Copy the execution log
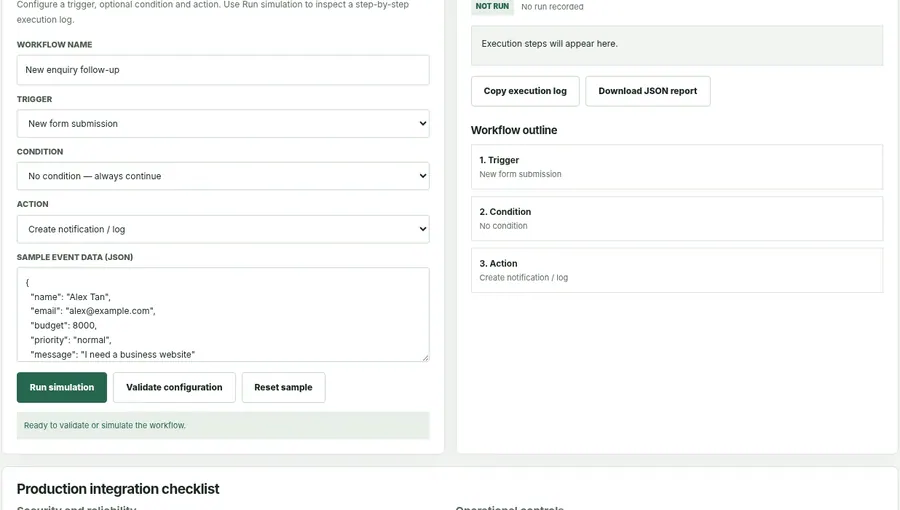Image resolution: width=900 pixels, height=510 pixels. tap(525, 91)
